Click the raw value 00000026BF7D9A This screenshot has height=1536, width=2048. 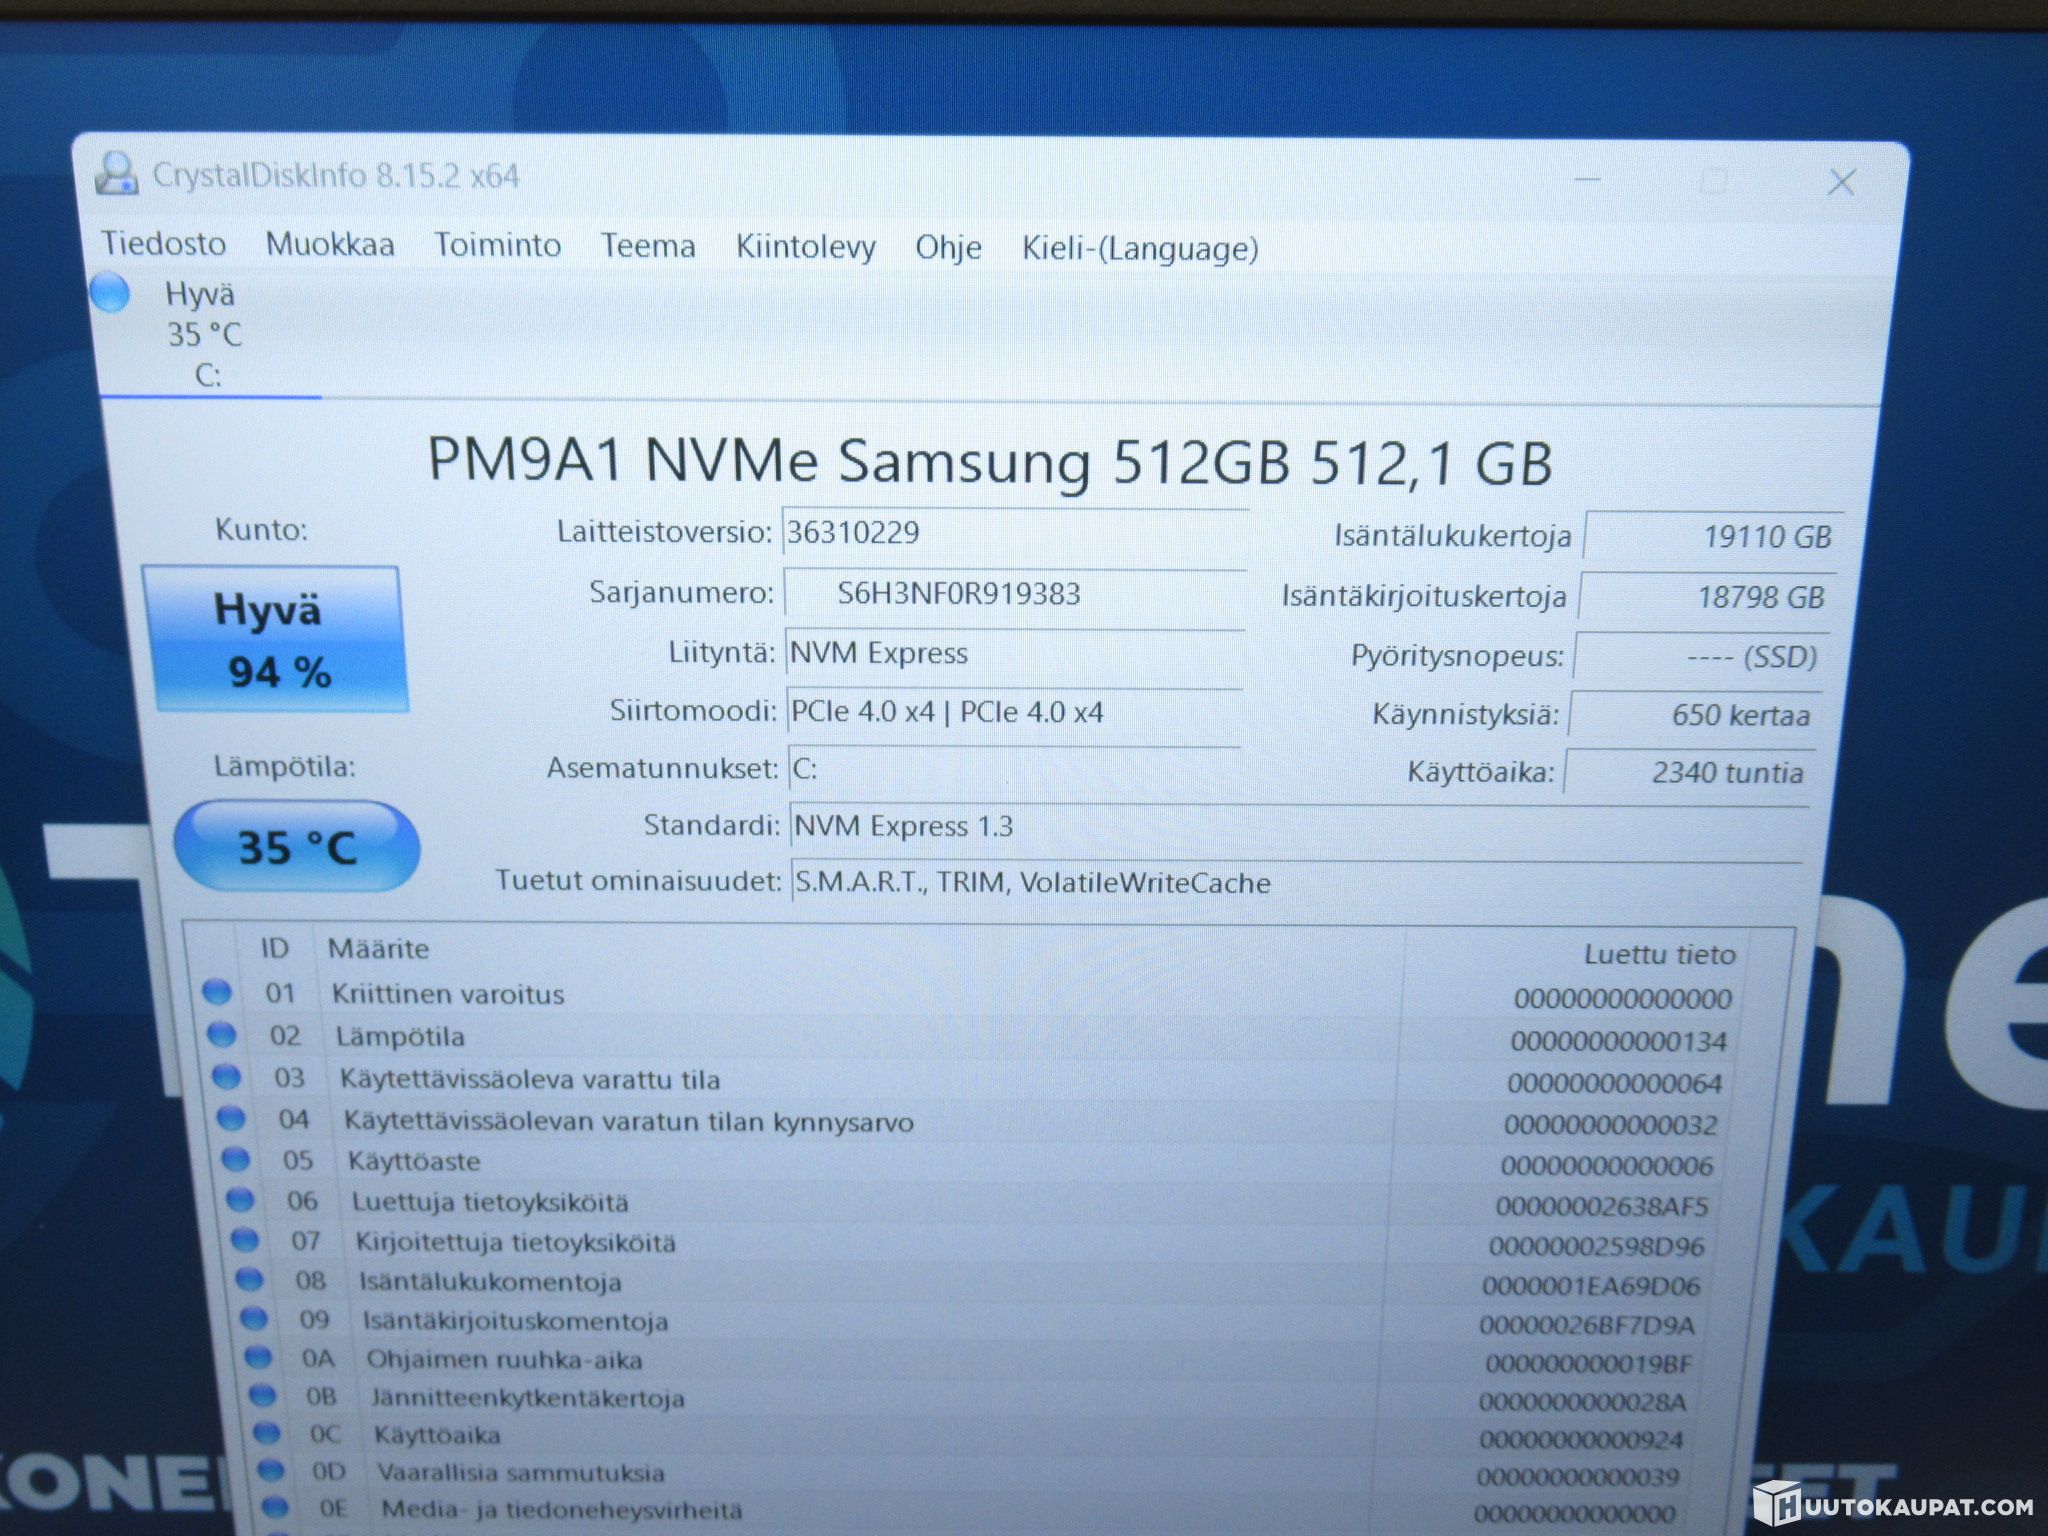point(1587,1326)
